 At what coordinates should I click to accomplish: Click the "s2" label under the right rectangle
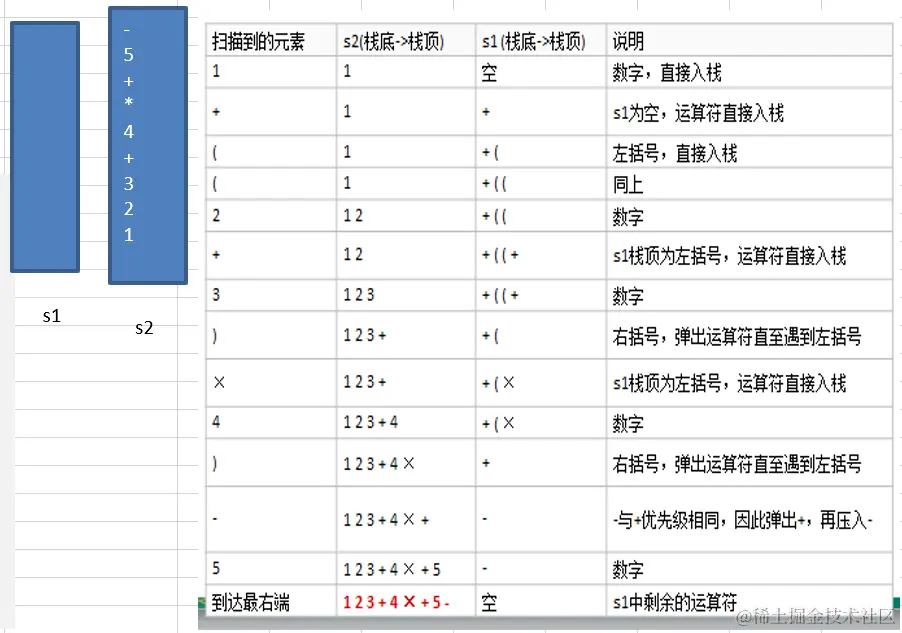coord(144,327)
